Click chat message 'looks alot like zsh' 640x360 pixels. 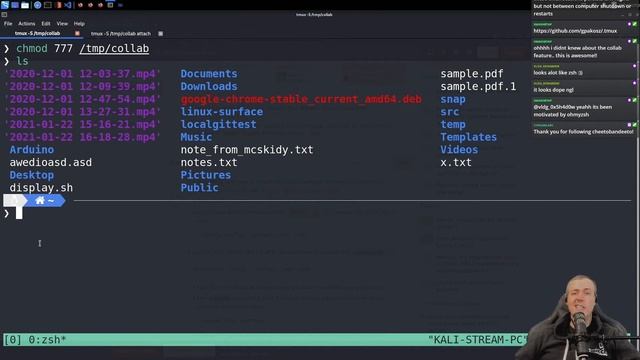558,73
